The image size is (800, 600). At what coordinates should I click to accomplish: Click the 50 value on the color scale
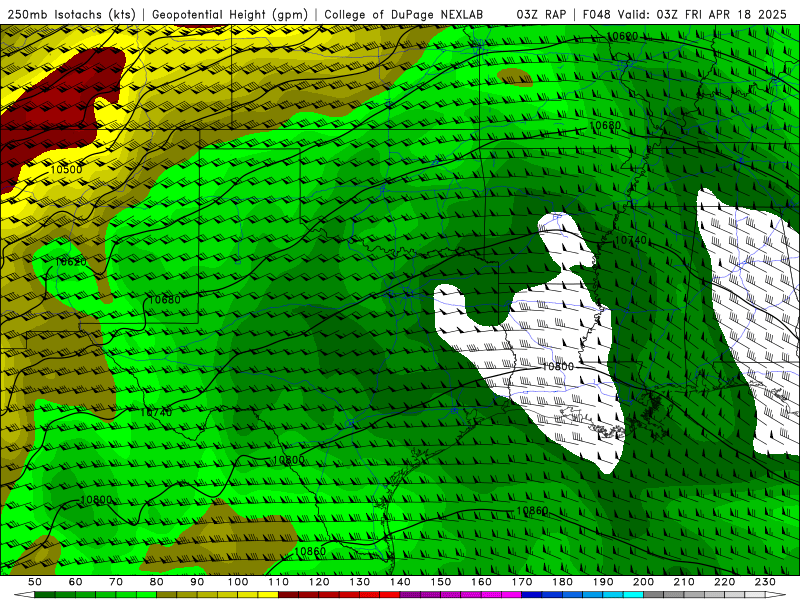pyautogui.click(x=35, y=582)
